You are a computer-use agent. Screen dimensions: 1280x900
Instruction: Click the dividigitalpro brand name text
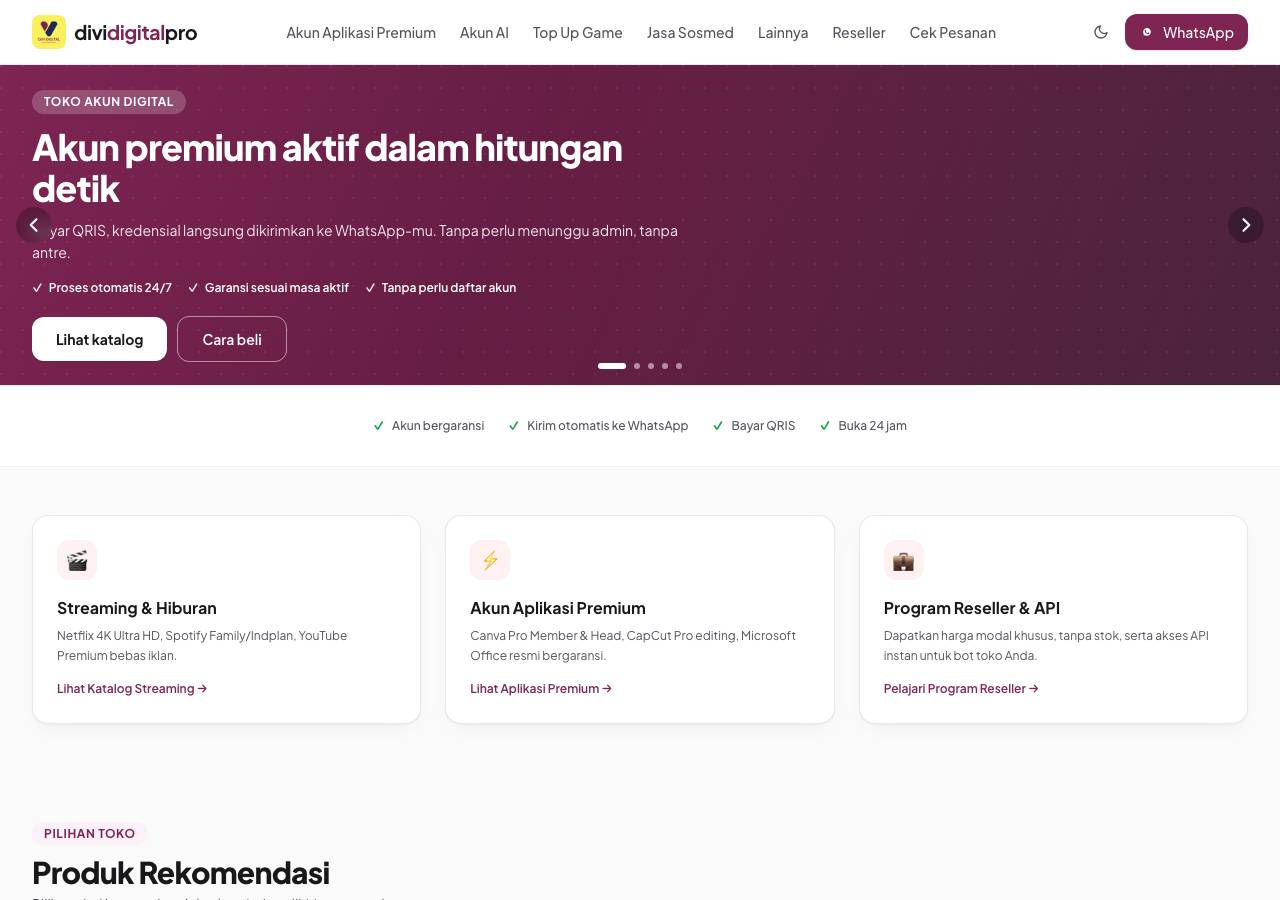[136, 33]
